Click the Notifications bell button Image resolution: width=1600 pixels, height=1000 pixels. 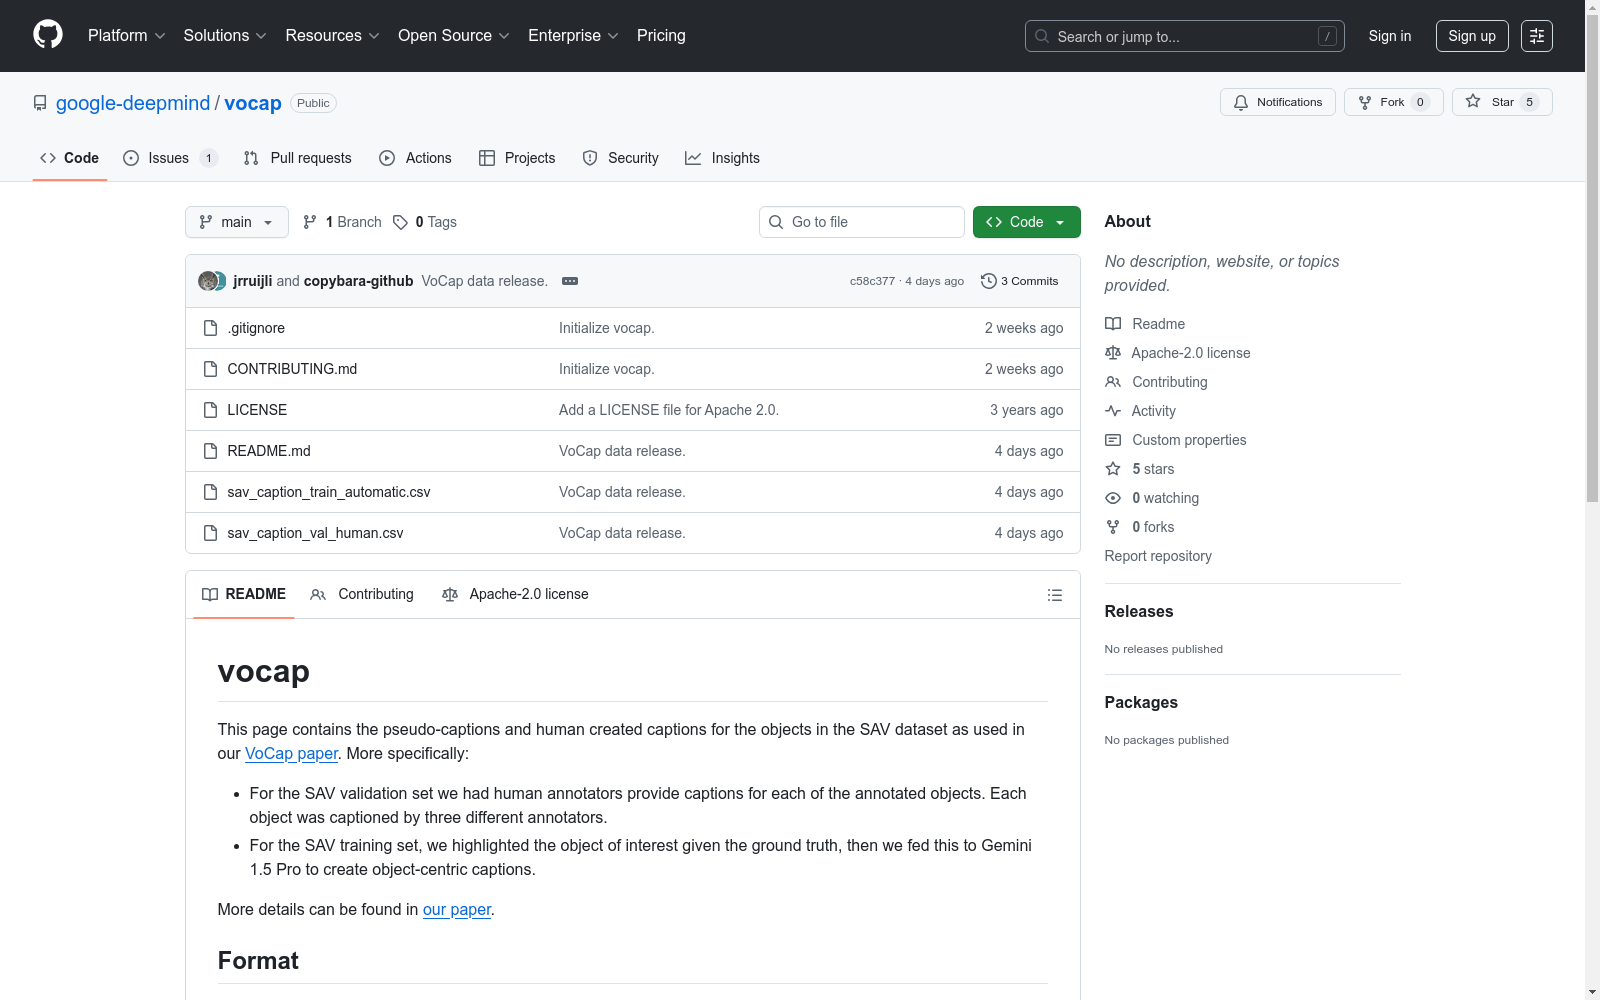point(1277,102)
